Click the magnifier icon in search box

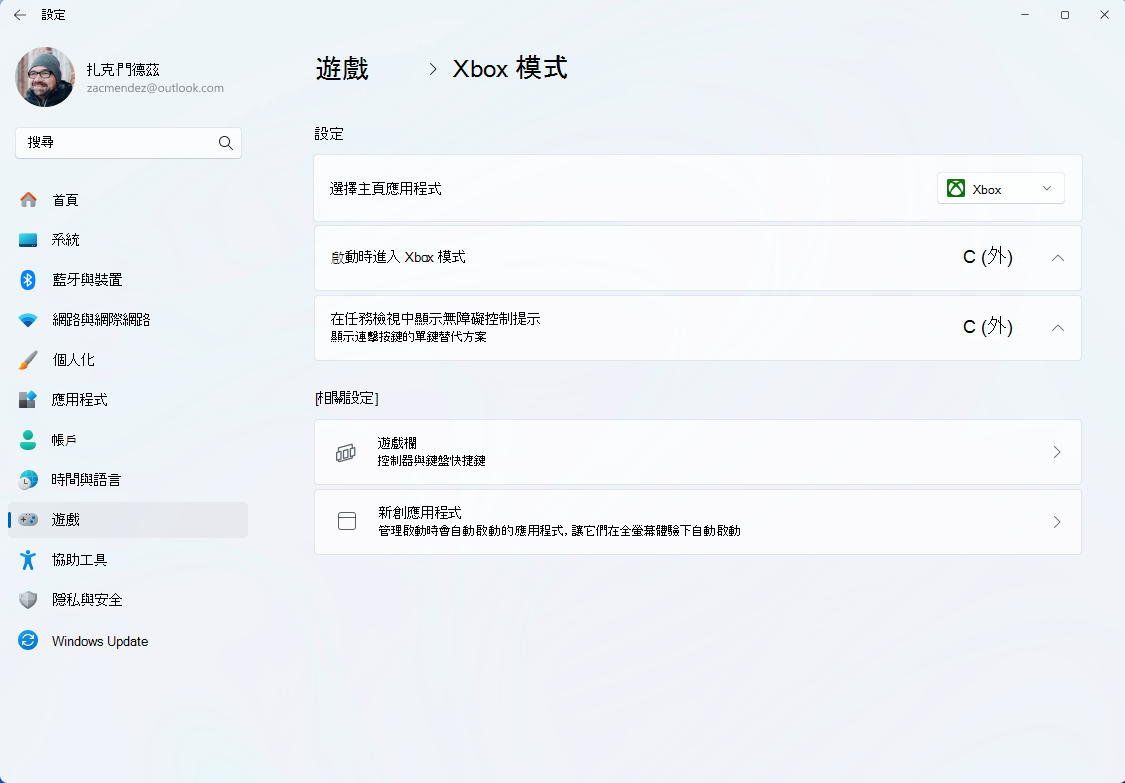(225, 143)
